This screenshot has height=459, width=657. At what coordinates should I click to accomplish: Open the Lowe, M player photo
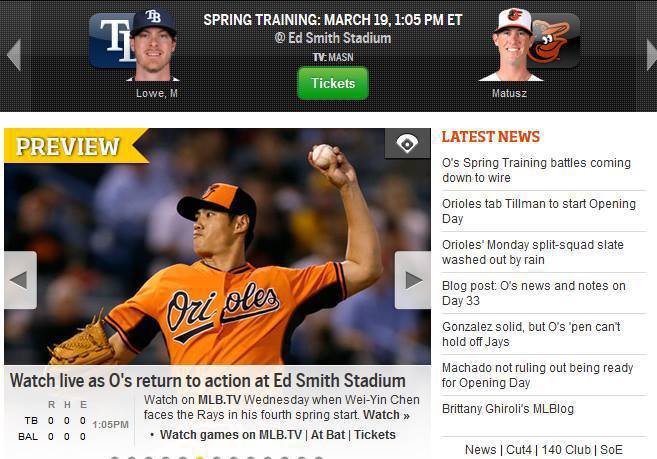pos(153,45)
